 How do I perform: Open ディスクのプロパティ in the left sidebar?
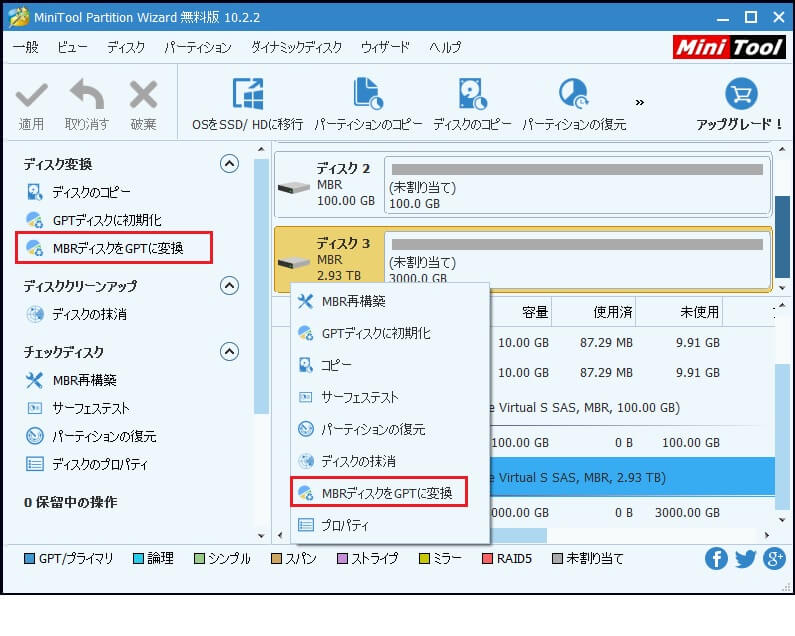click(x=87, y=464)
